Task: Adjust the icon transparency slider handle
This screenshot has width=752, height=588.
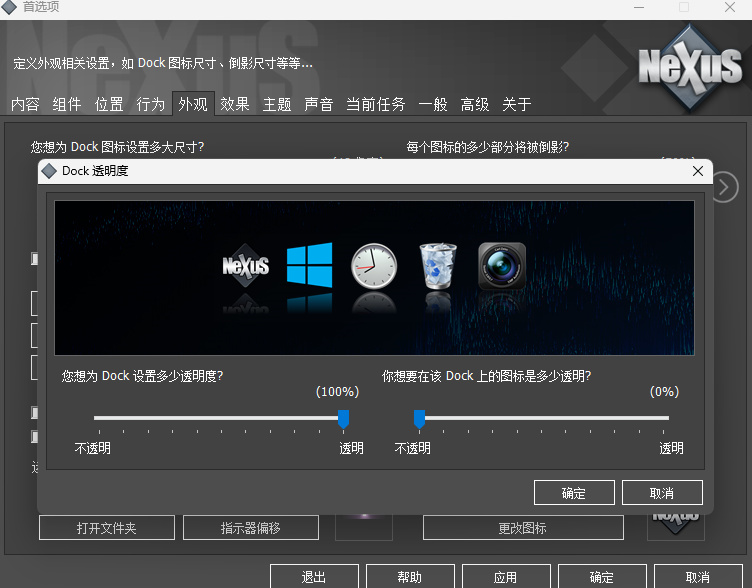Action: (419, 419)
